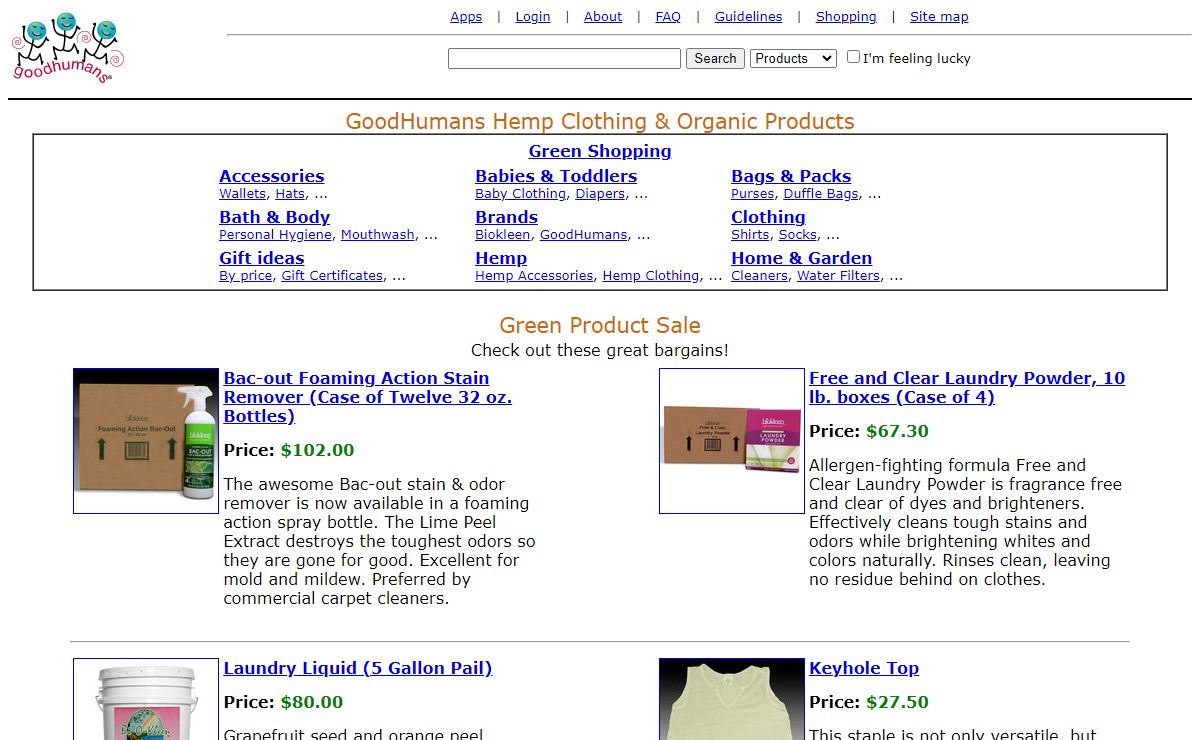
Task: Browse the Brands category
Action: (x=506, y=217)
